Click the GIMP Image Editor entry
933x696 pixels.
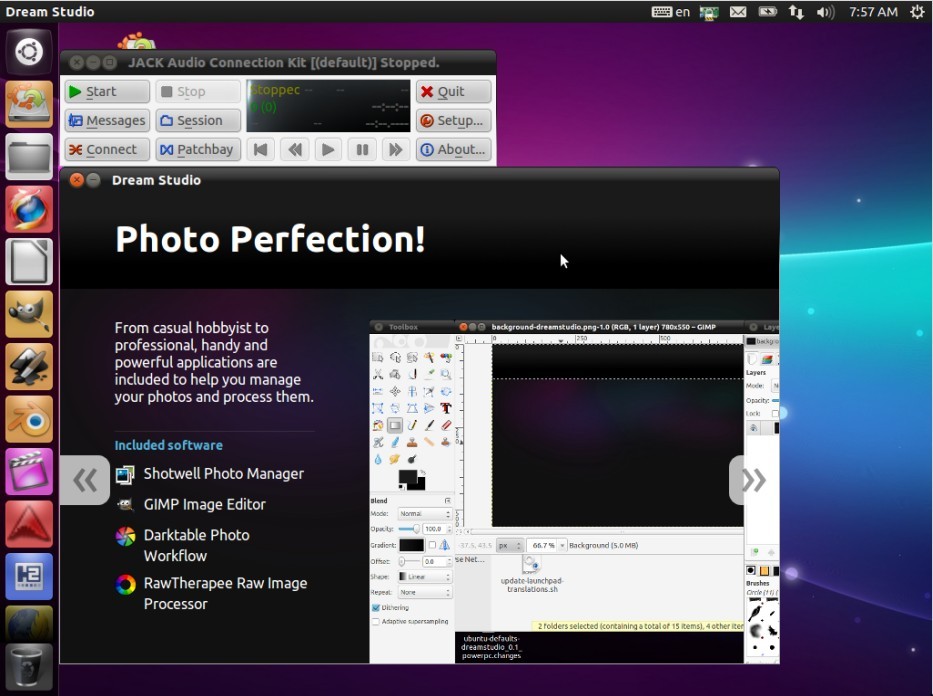[205, 504]
